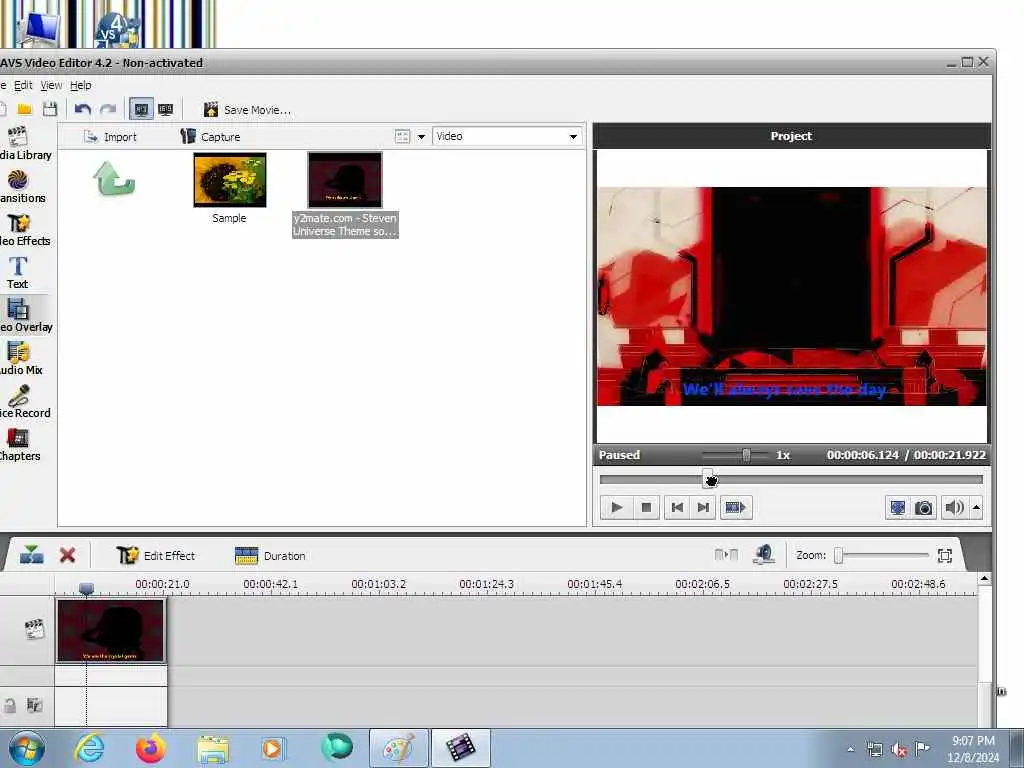This screenshot has height=768, width=1024.
Task: Open the Edit menu
Action: (23, 85)
